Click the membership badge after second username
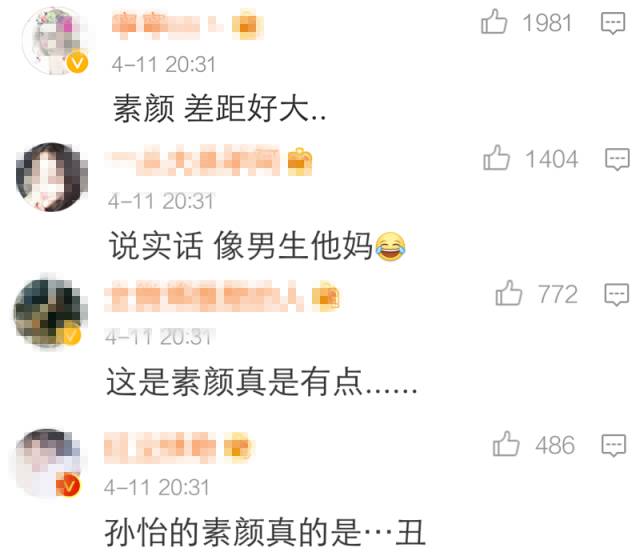640x556 pixels. pos(300,161)
